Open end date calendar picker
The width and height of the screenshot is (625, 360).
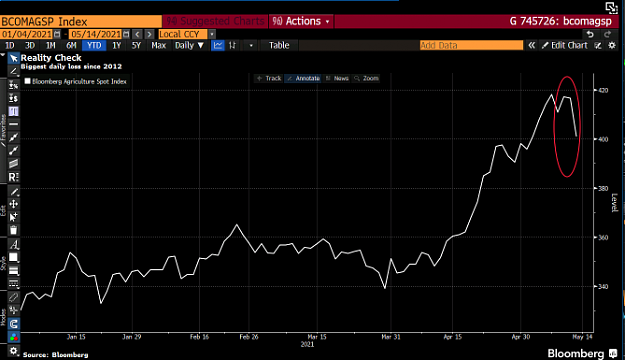(x=126, y=34)
